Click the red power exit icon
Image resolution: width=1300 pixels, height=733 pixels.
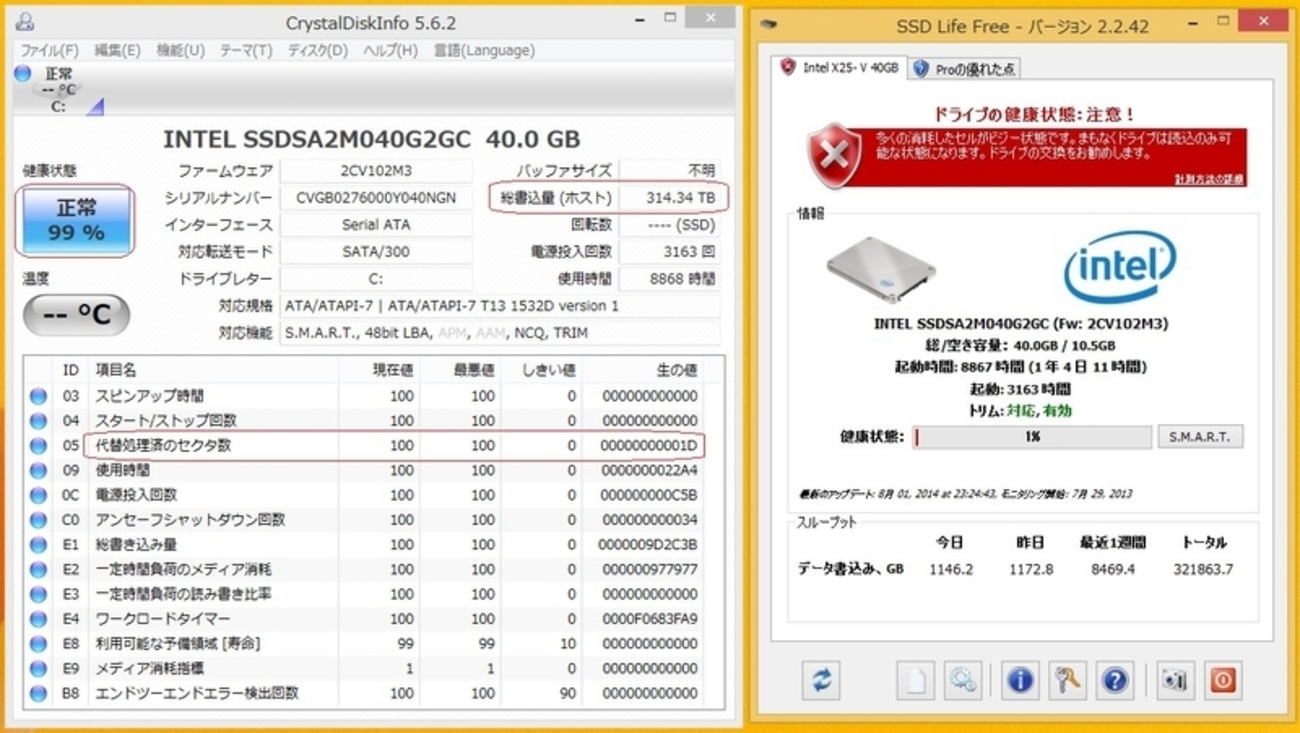point(1223,680)
